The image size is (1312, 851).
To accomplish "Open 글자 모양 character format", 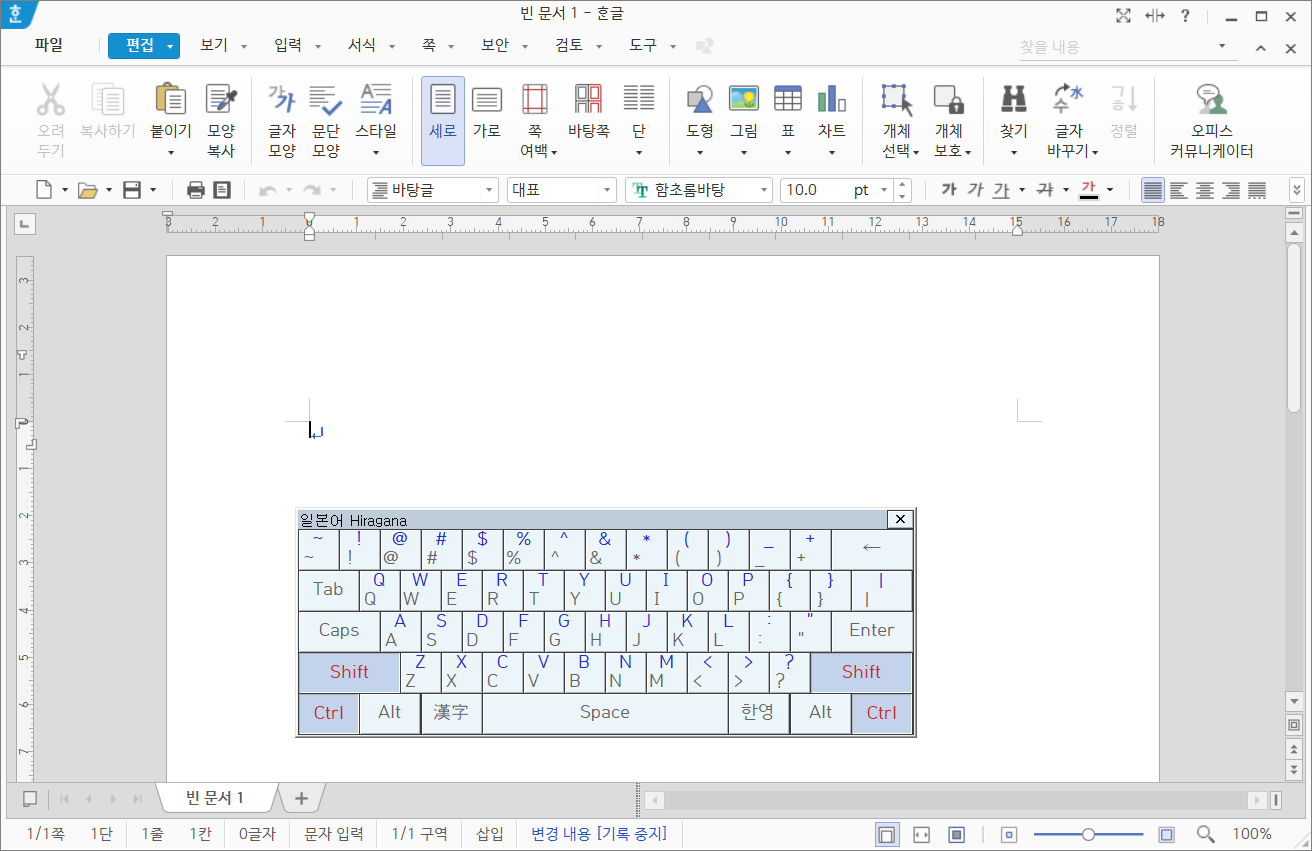I will pos(282,120).
